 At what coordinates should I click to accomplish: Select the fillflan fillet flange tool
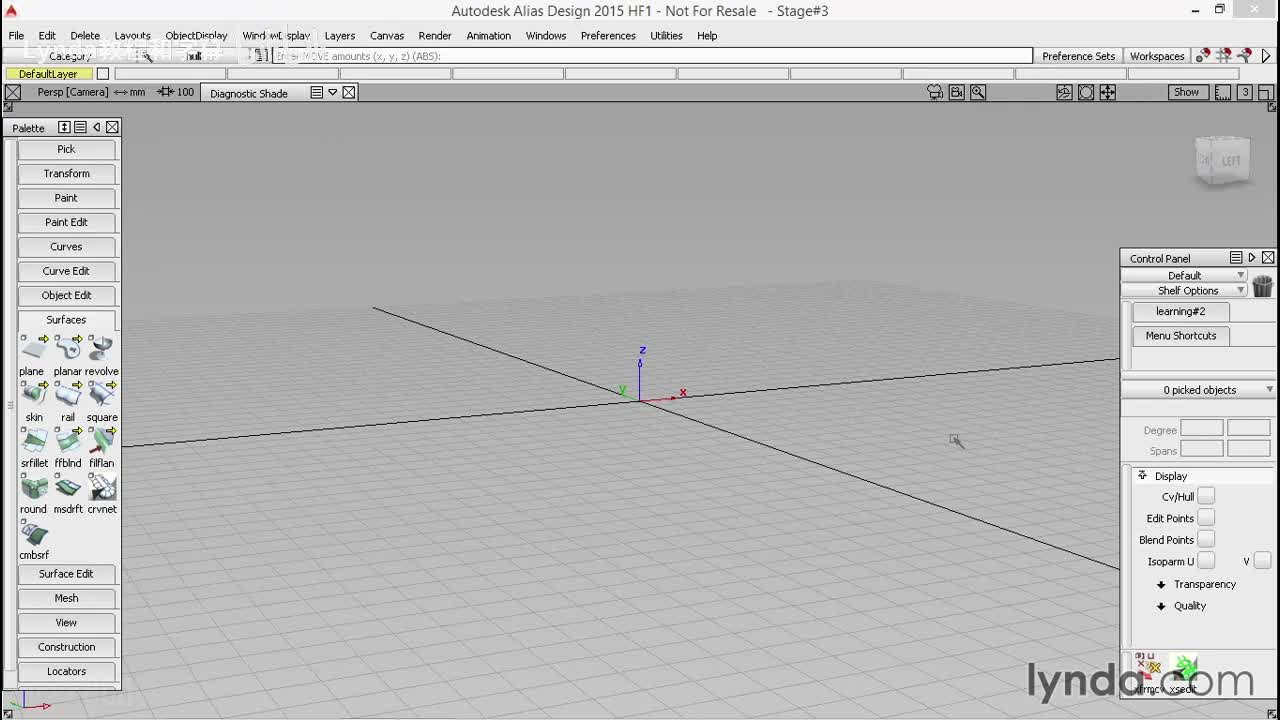click(101, 440)
